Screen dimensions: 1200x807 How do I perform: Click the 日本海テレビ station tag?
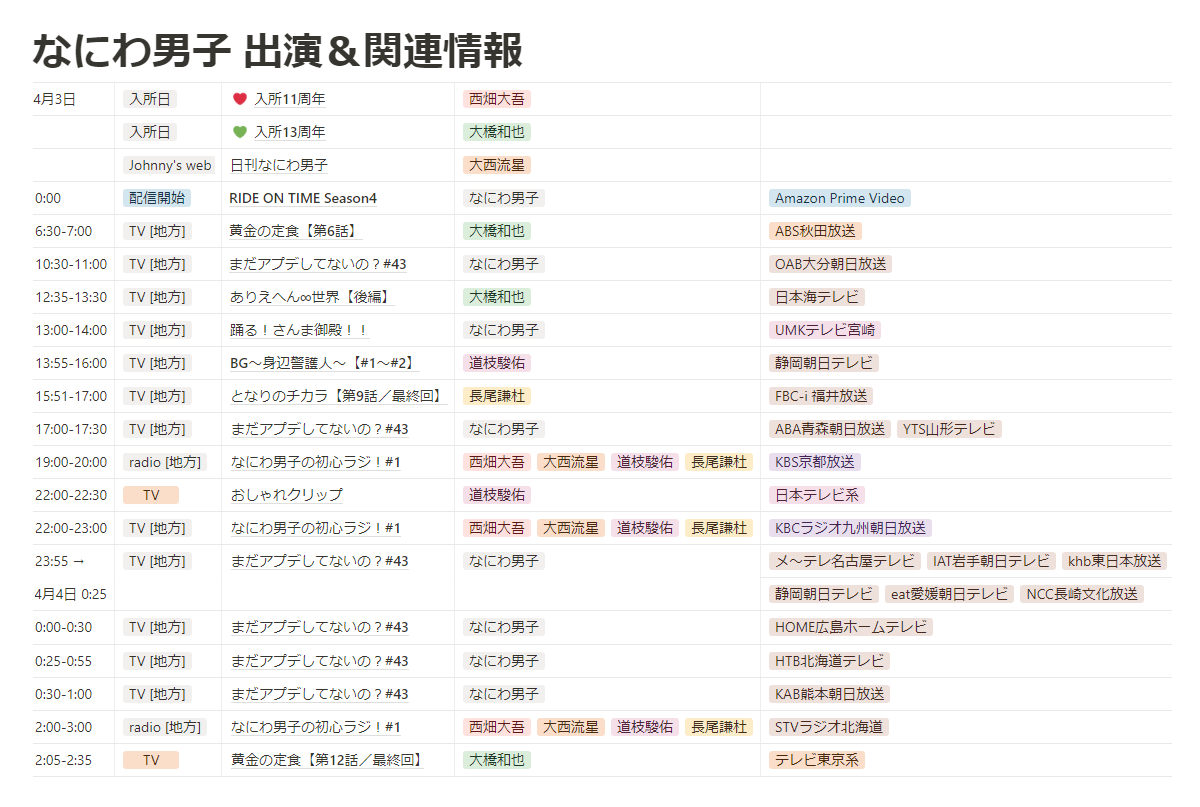(817, 297)
